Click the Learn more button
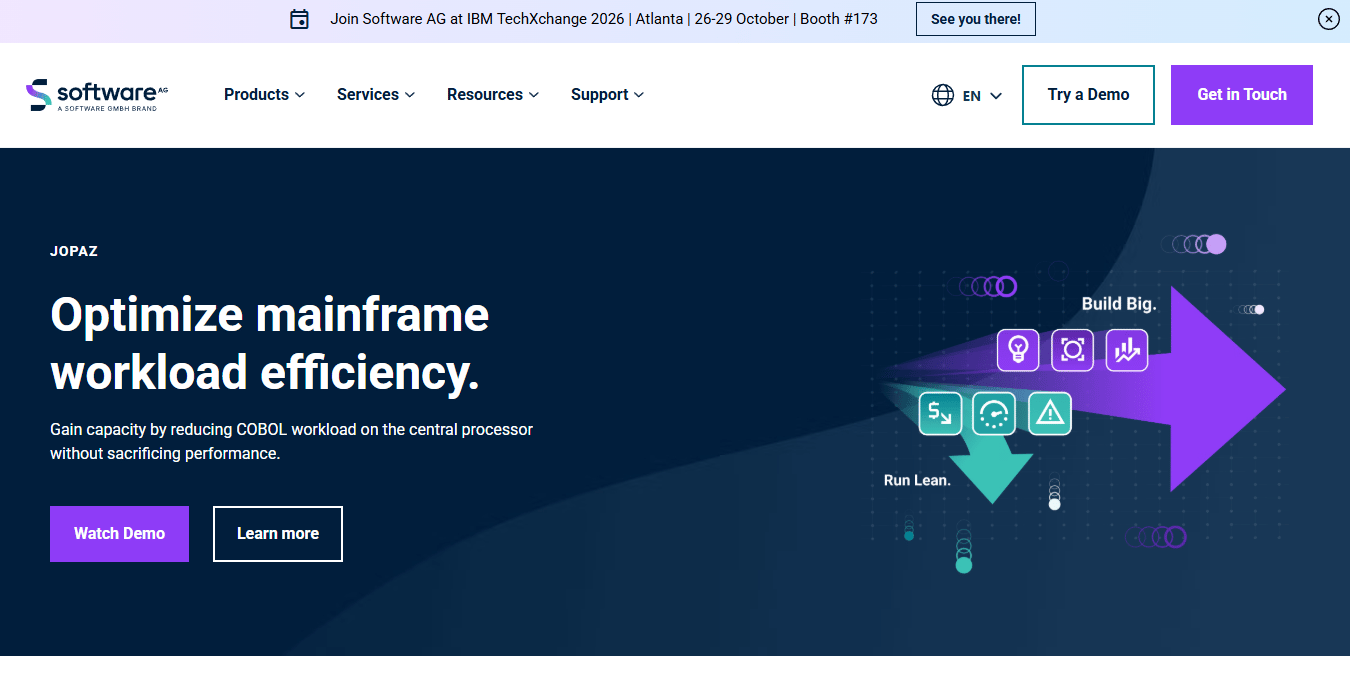 point(278,534)
